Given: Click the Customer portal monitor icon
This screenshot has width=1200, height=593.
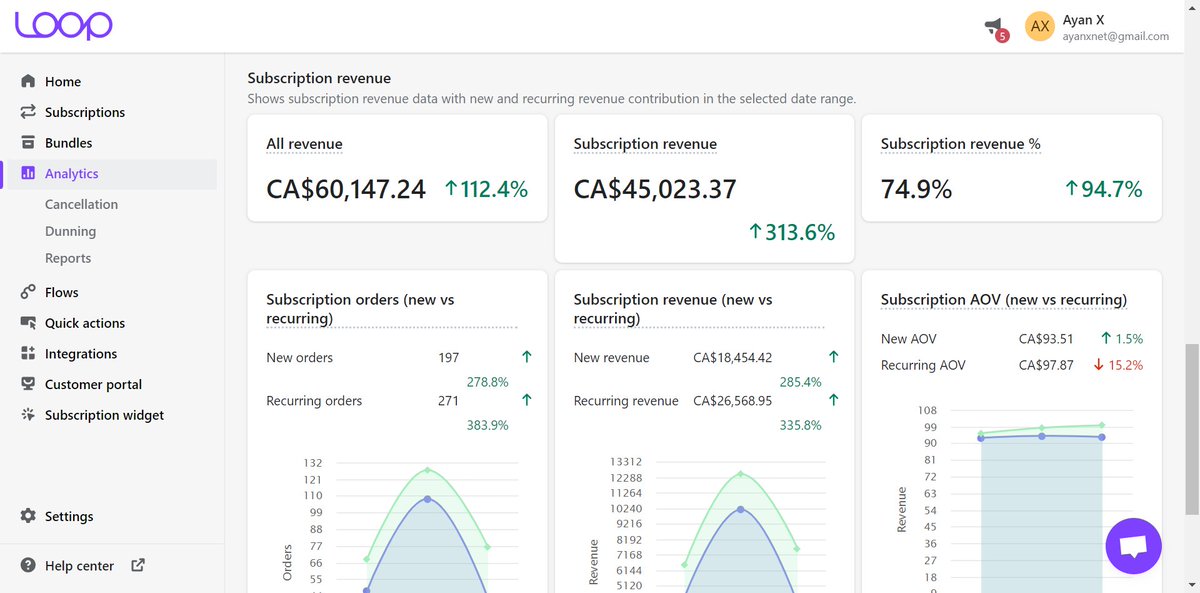Looking at the screenshot, I should [28, 384].
